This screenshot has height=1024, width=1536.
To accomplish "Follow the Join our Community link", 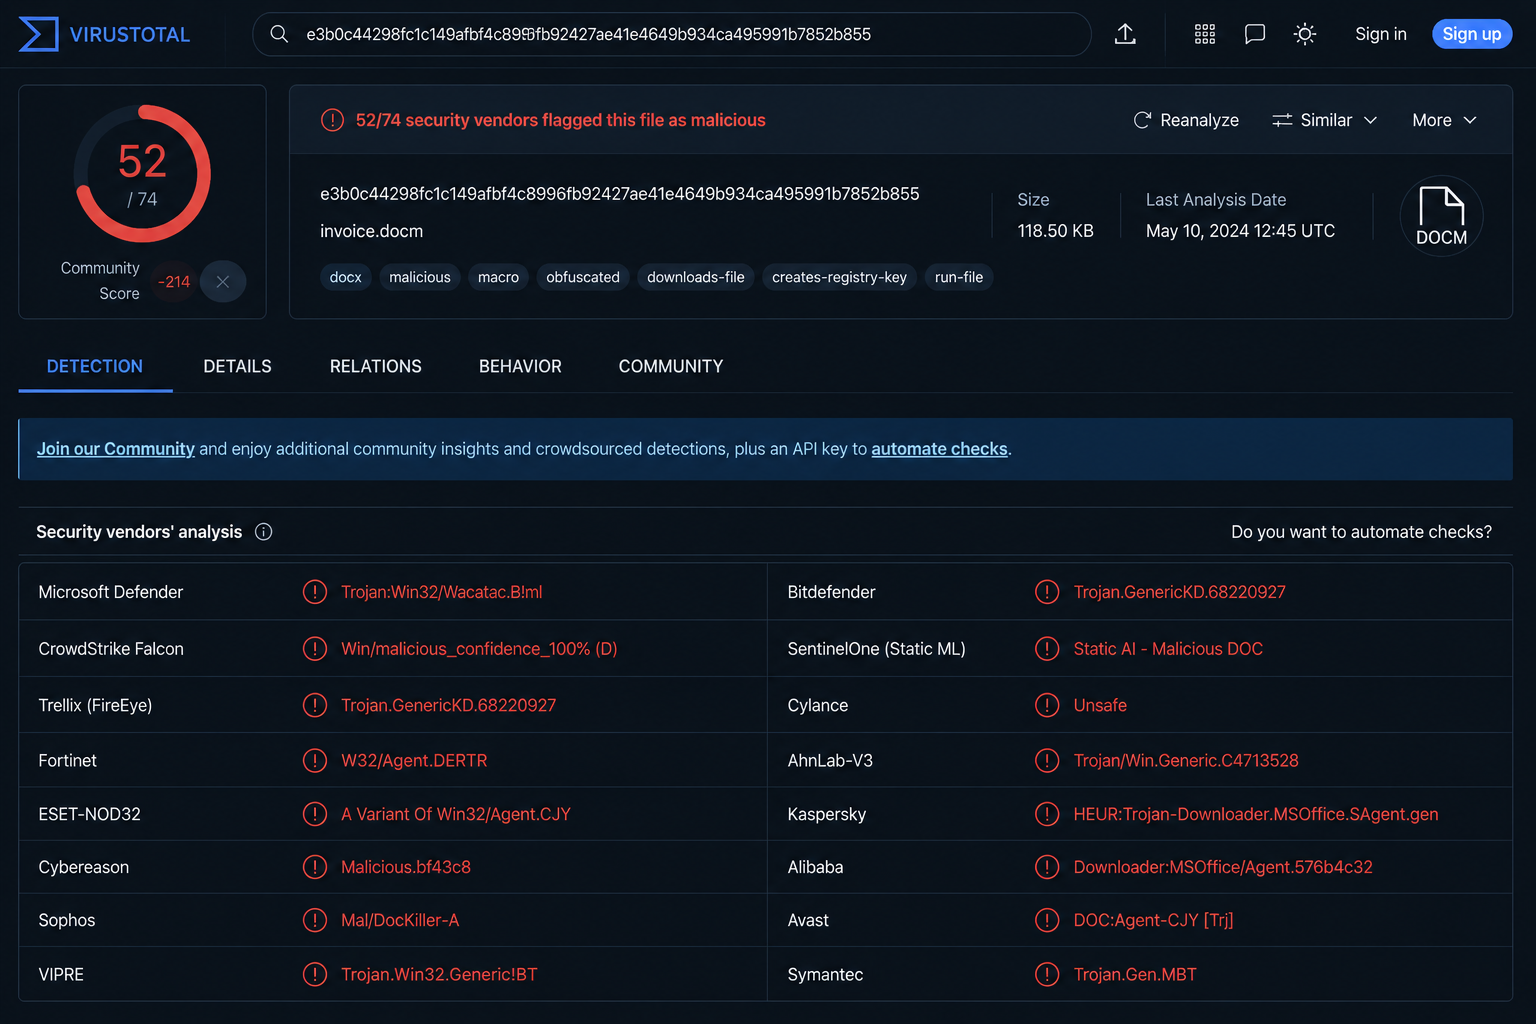I will coord(116,449).
